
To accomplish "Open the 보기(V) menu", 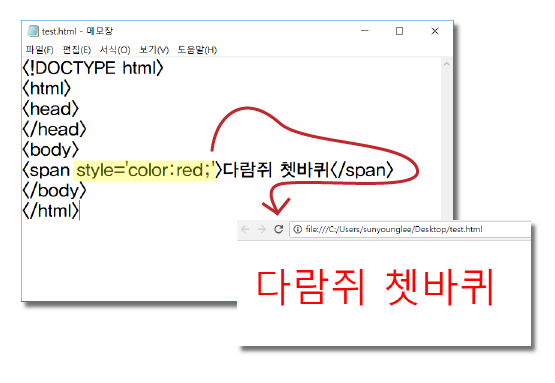I will (x=154, y=50).
